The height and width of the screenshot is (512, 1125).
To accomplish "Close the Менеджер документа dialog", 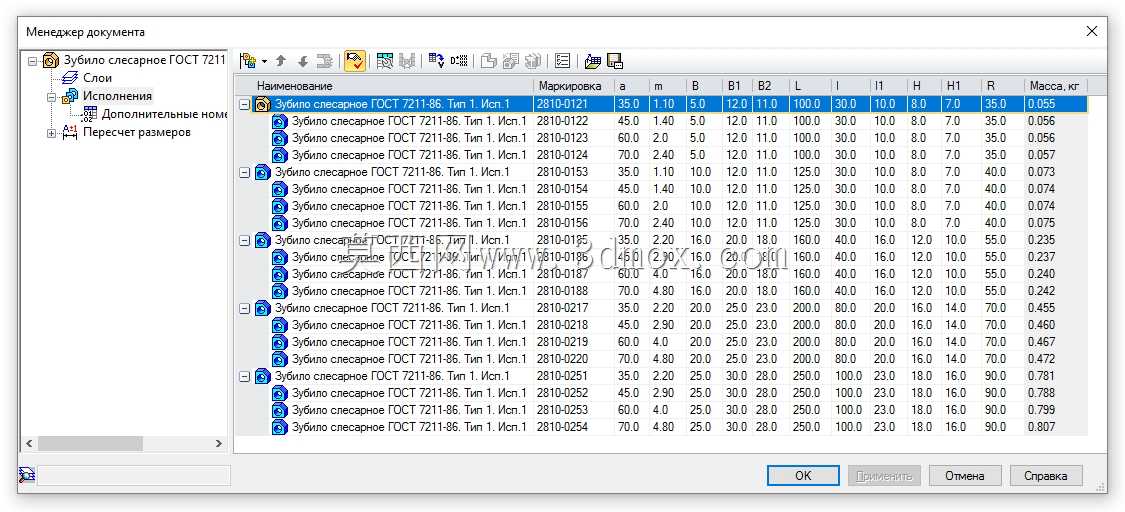I will click(x=1091, y=32).
